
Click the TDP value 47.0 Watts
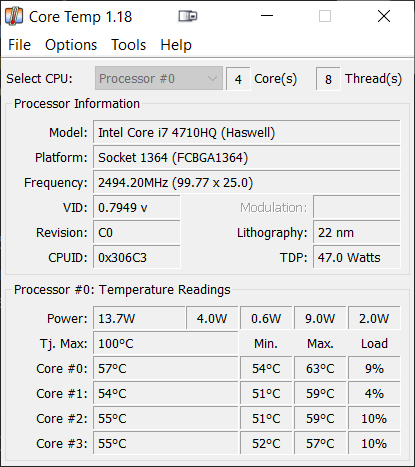[x=357, y=258]
